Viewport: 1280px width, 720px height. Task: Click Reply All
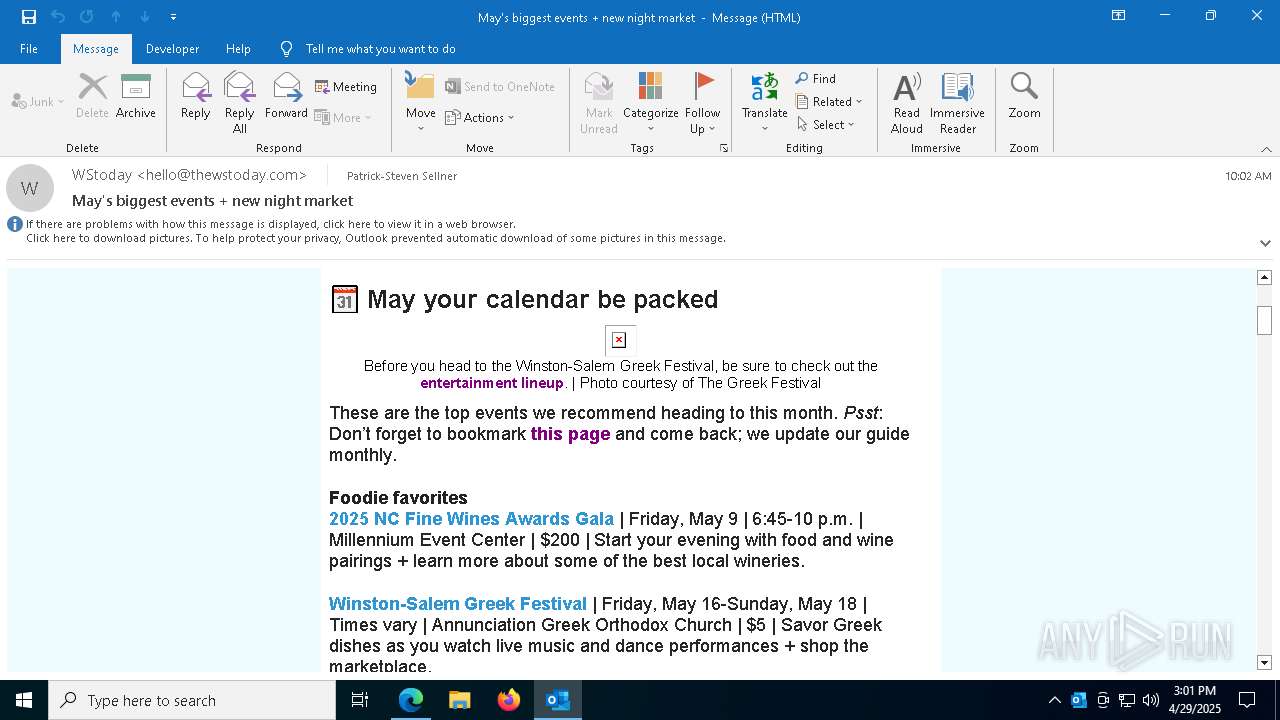240,103
